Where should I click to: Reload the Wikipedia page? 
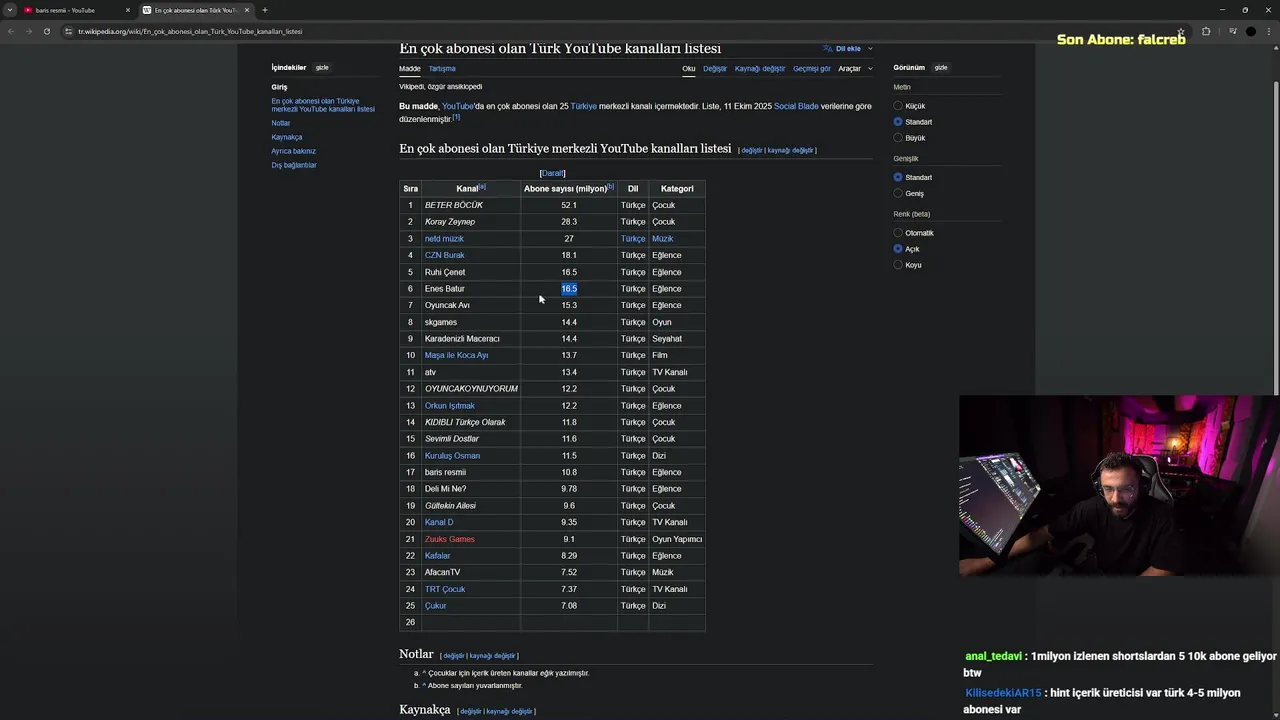(46, 31)
